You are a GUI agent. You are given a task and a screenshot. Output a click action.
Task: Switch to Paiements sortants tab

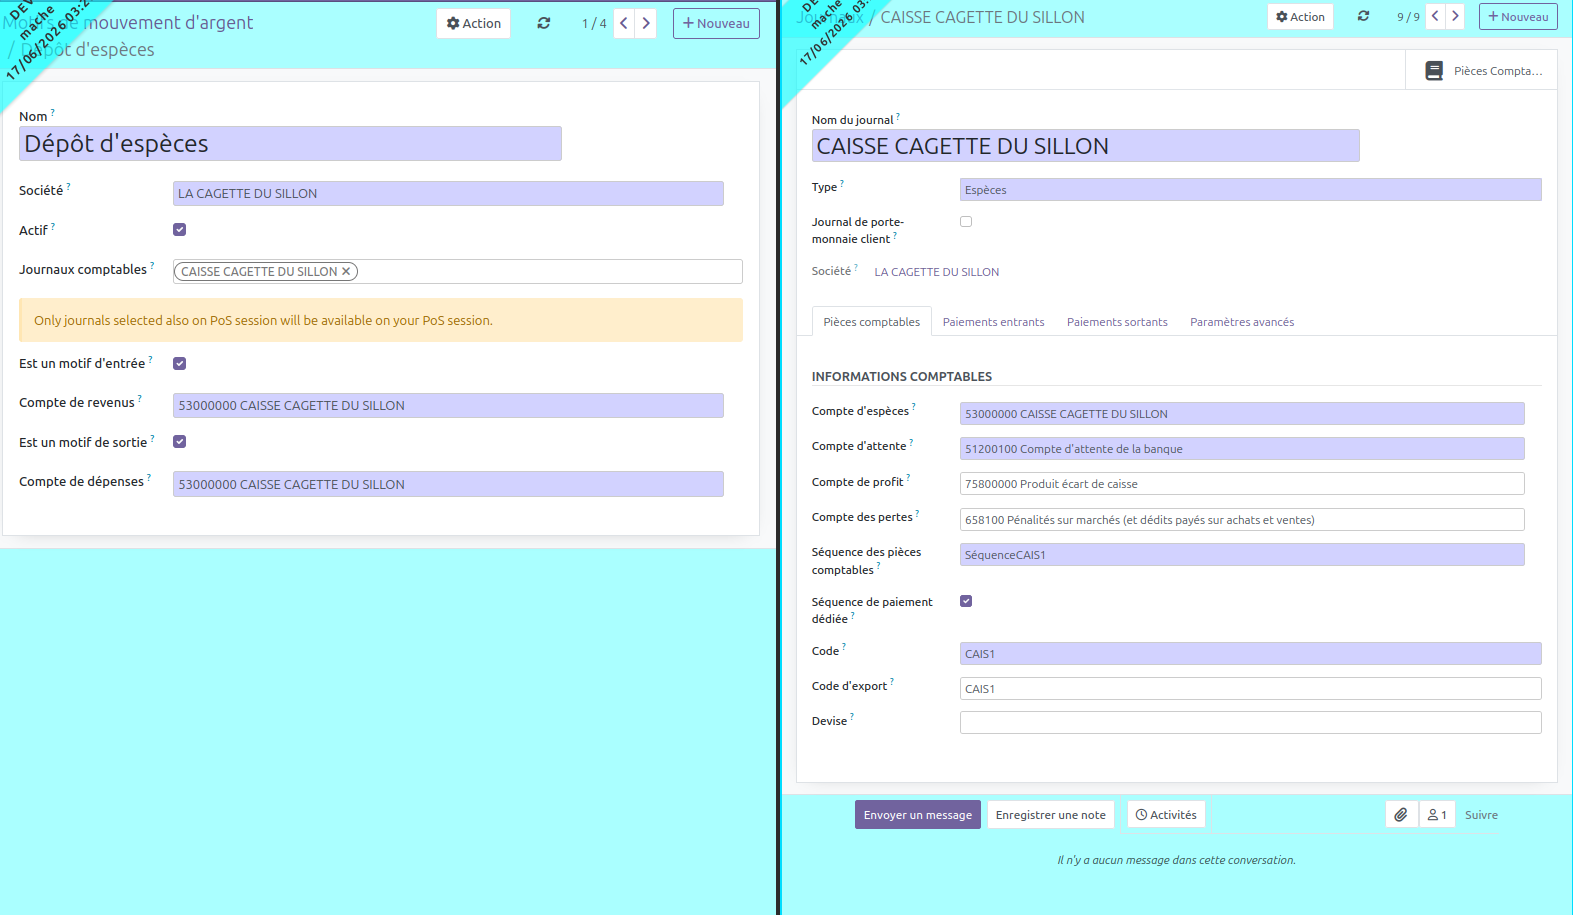tap(1117, 322)
